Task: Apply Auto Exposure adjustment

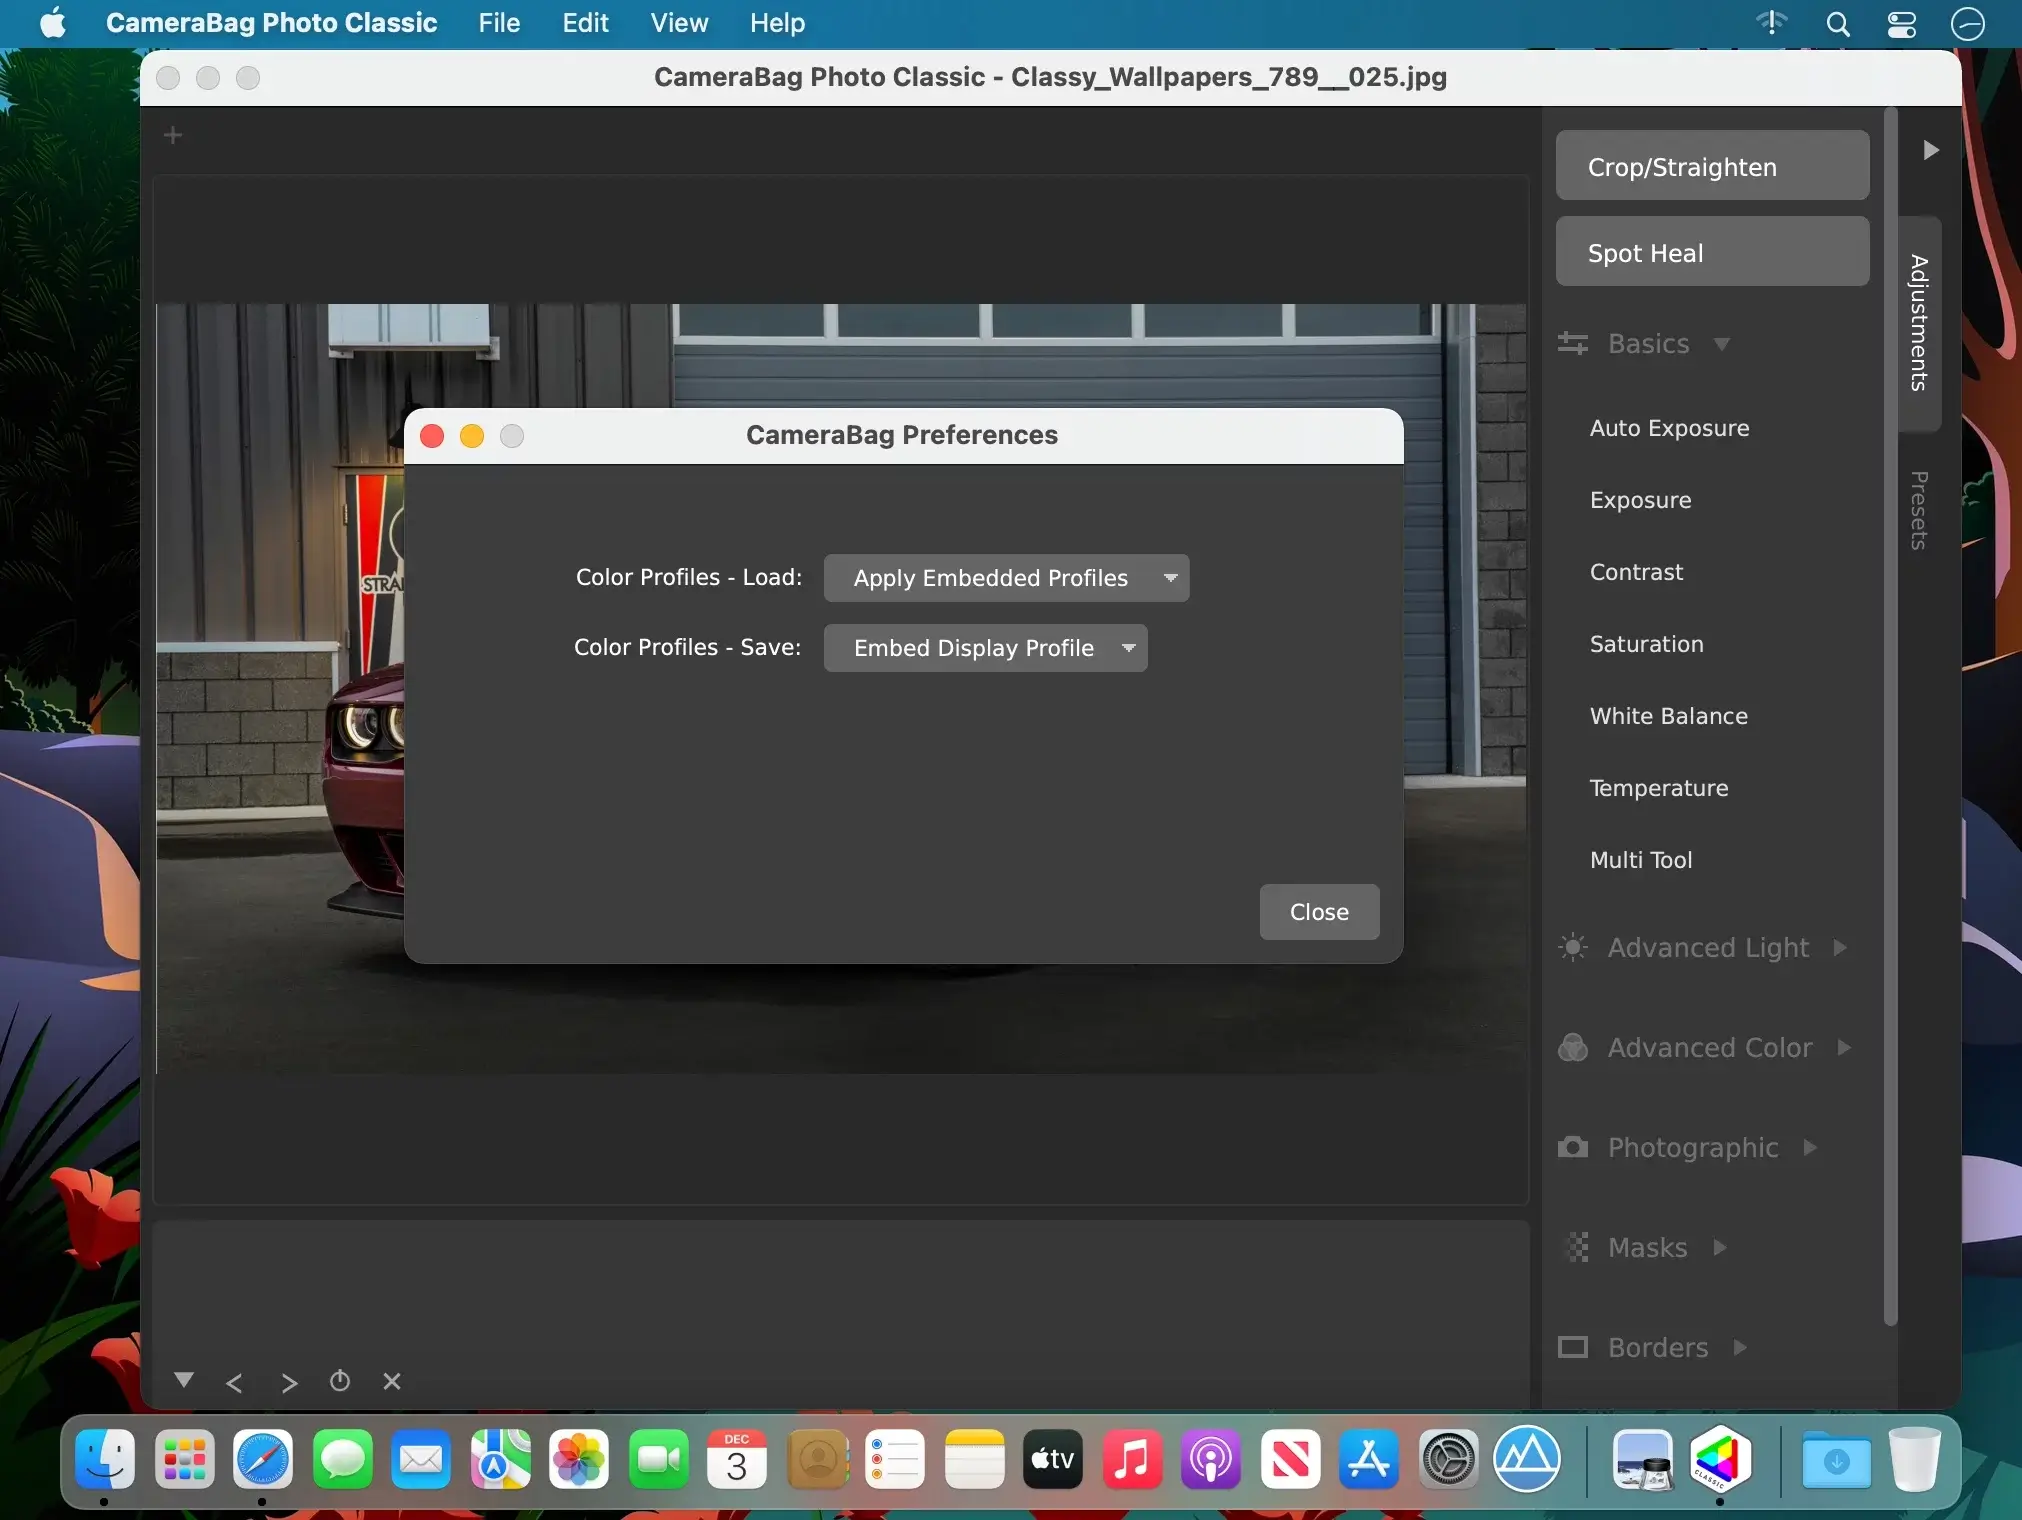Action: click(1669, 428)
